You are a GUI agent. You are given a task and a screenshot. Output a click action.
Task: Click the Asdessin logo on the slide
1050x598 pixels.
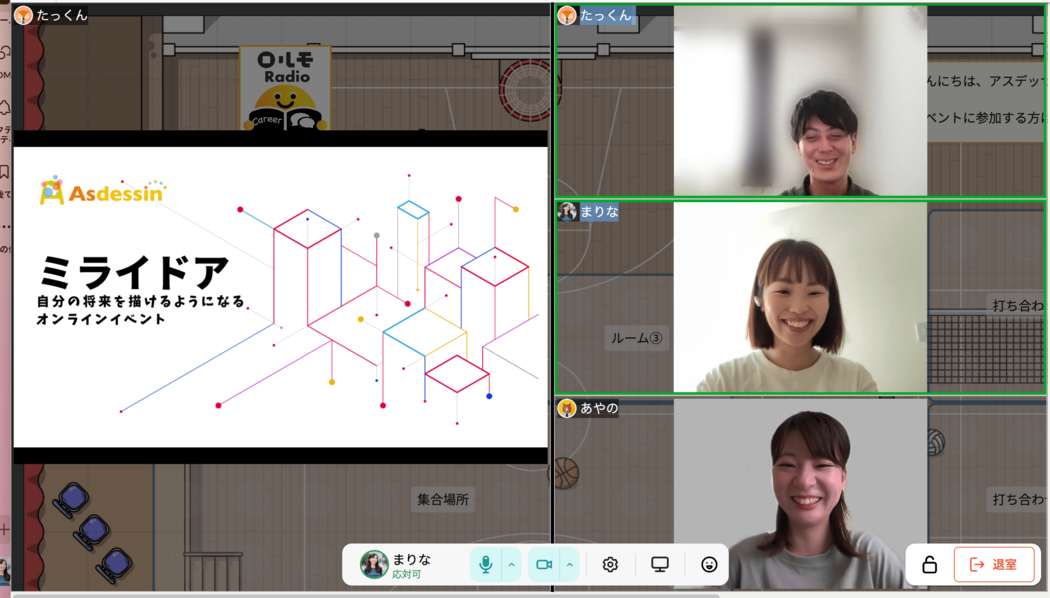[102, 191]
